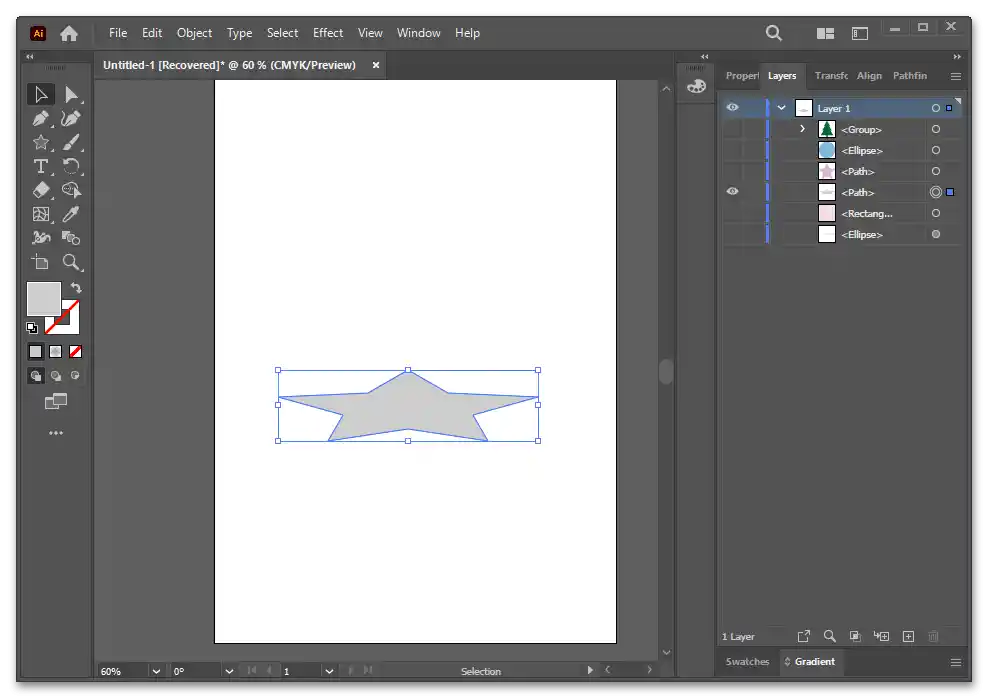Collapse Layer 1 contents

coord(782,108)
